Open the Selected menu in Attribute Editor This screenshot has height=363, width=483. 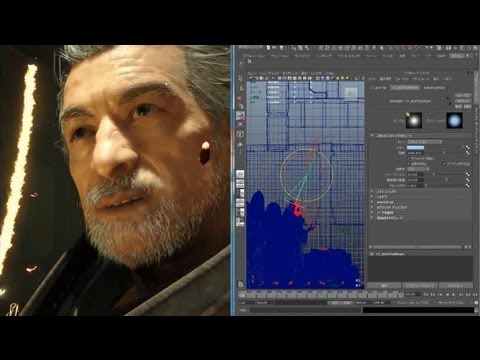coord(385,79)
